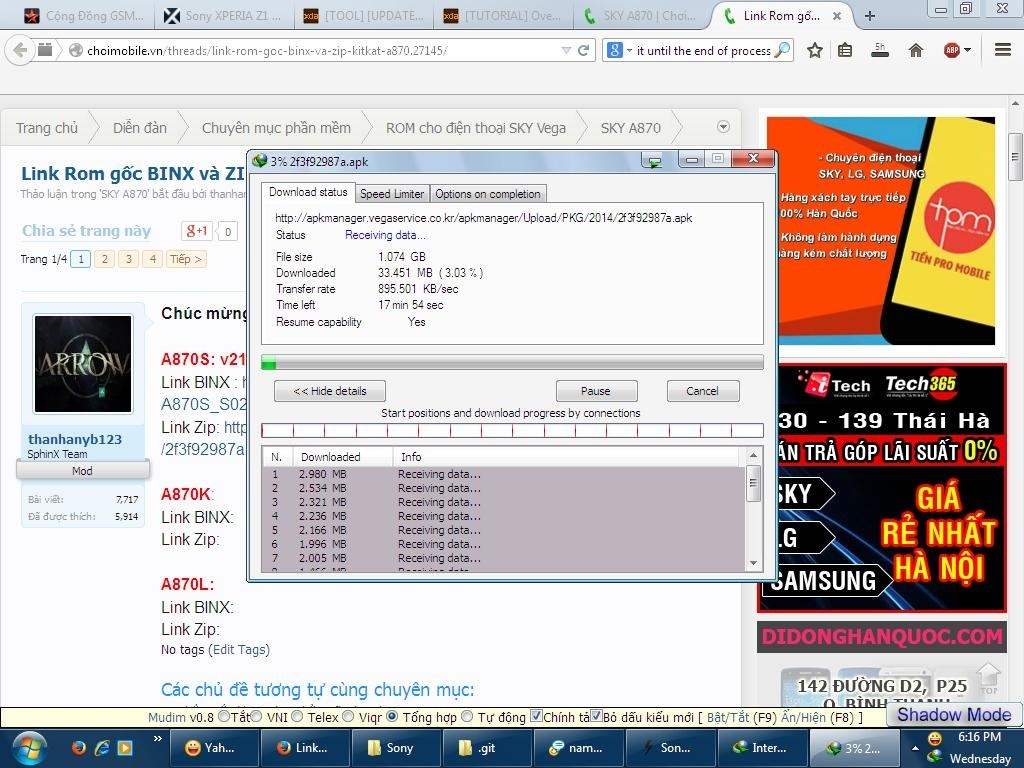Cancel the download
The height and width of the screenshot is (768, 1024).
click(x=703, y=391)
